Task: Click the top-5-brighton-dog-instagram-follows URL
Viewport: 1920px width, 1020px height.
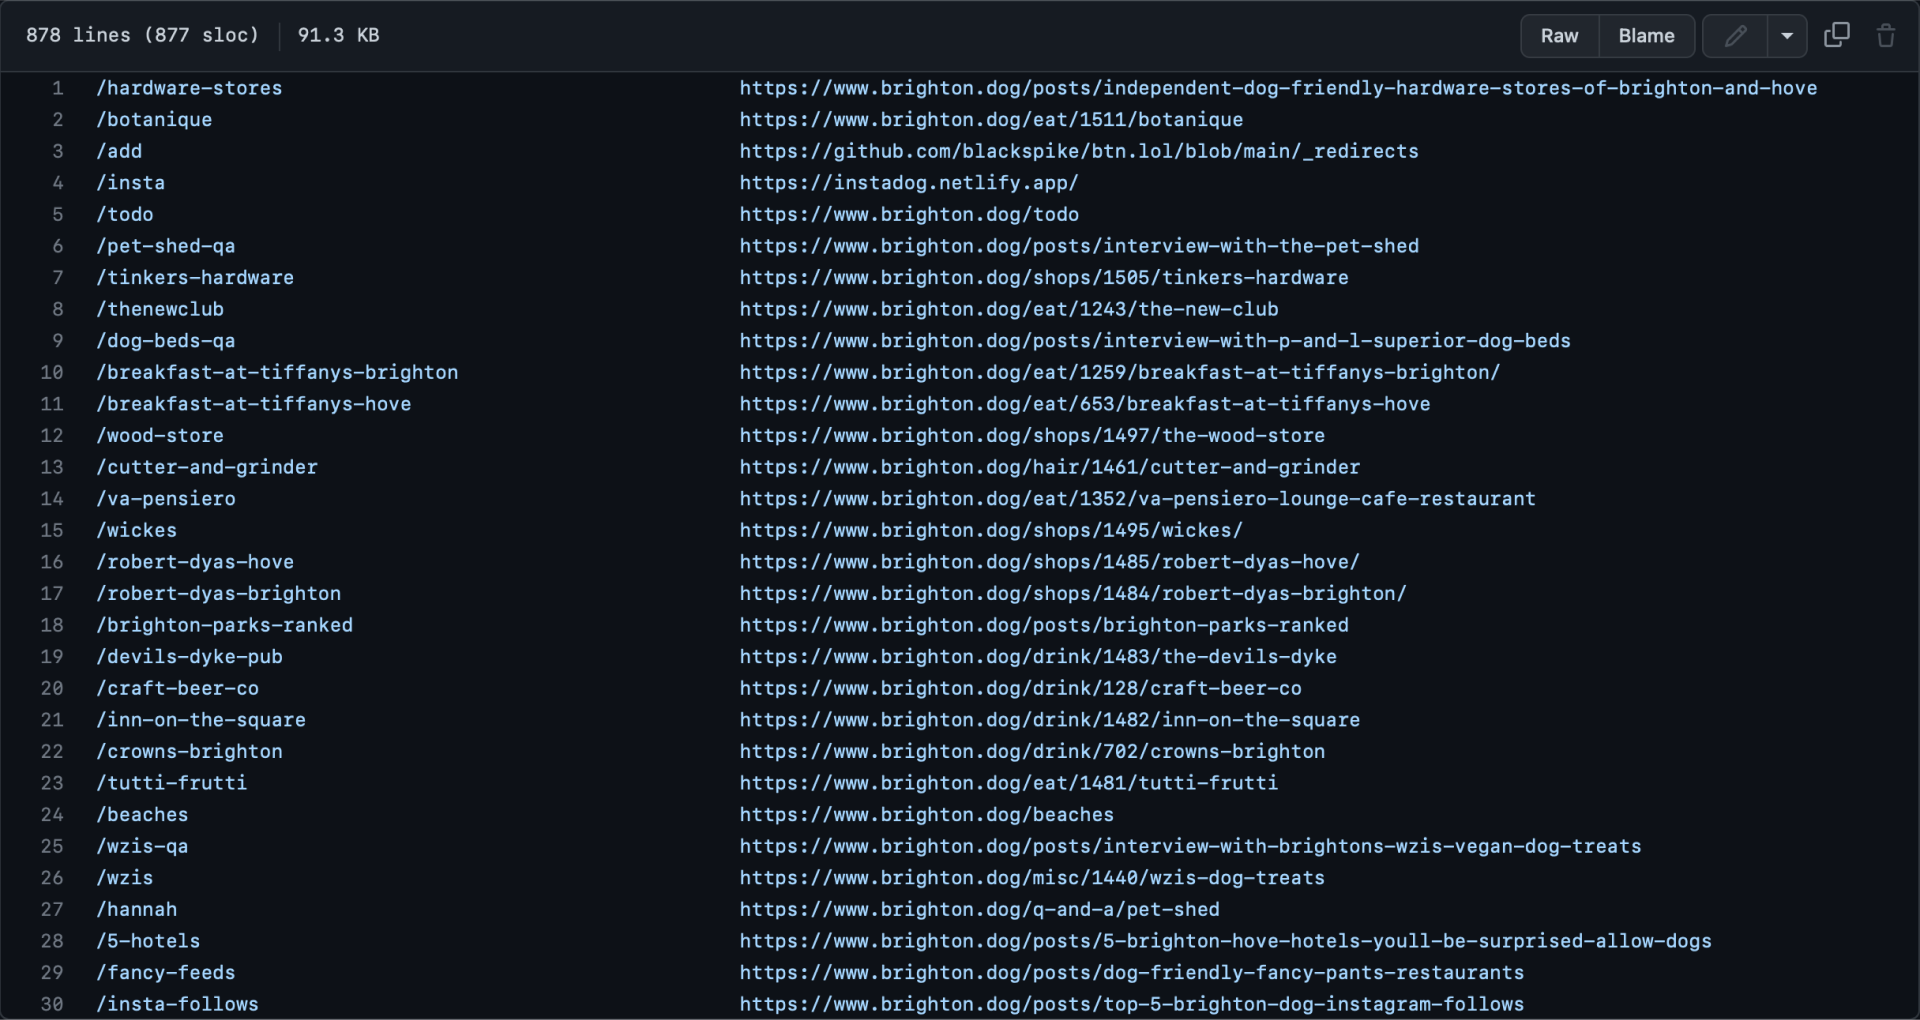Action: click(x=1132, y=1004)
